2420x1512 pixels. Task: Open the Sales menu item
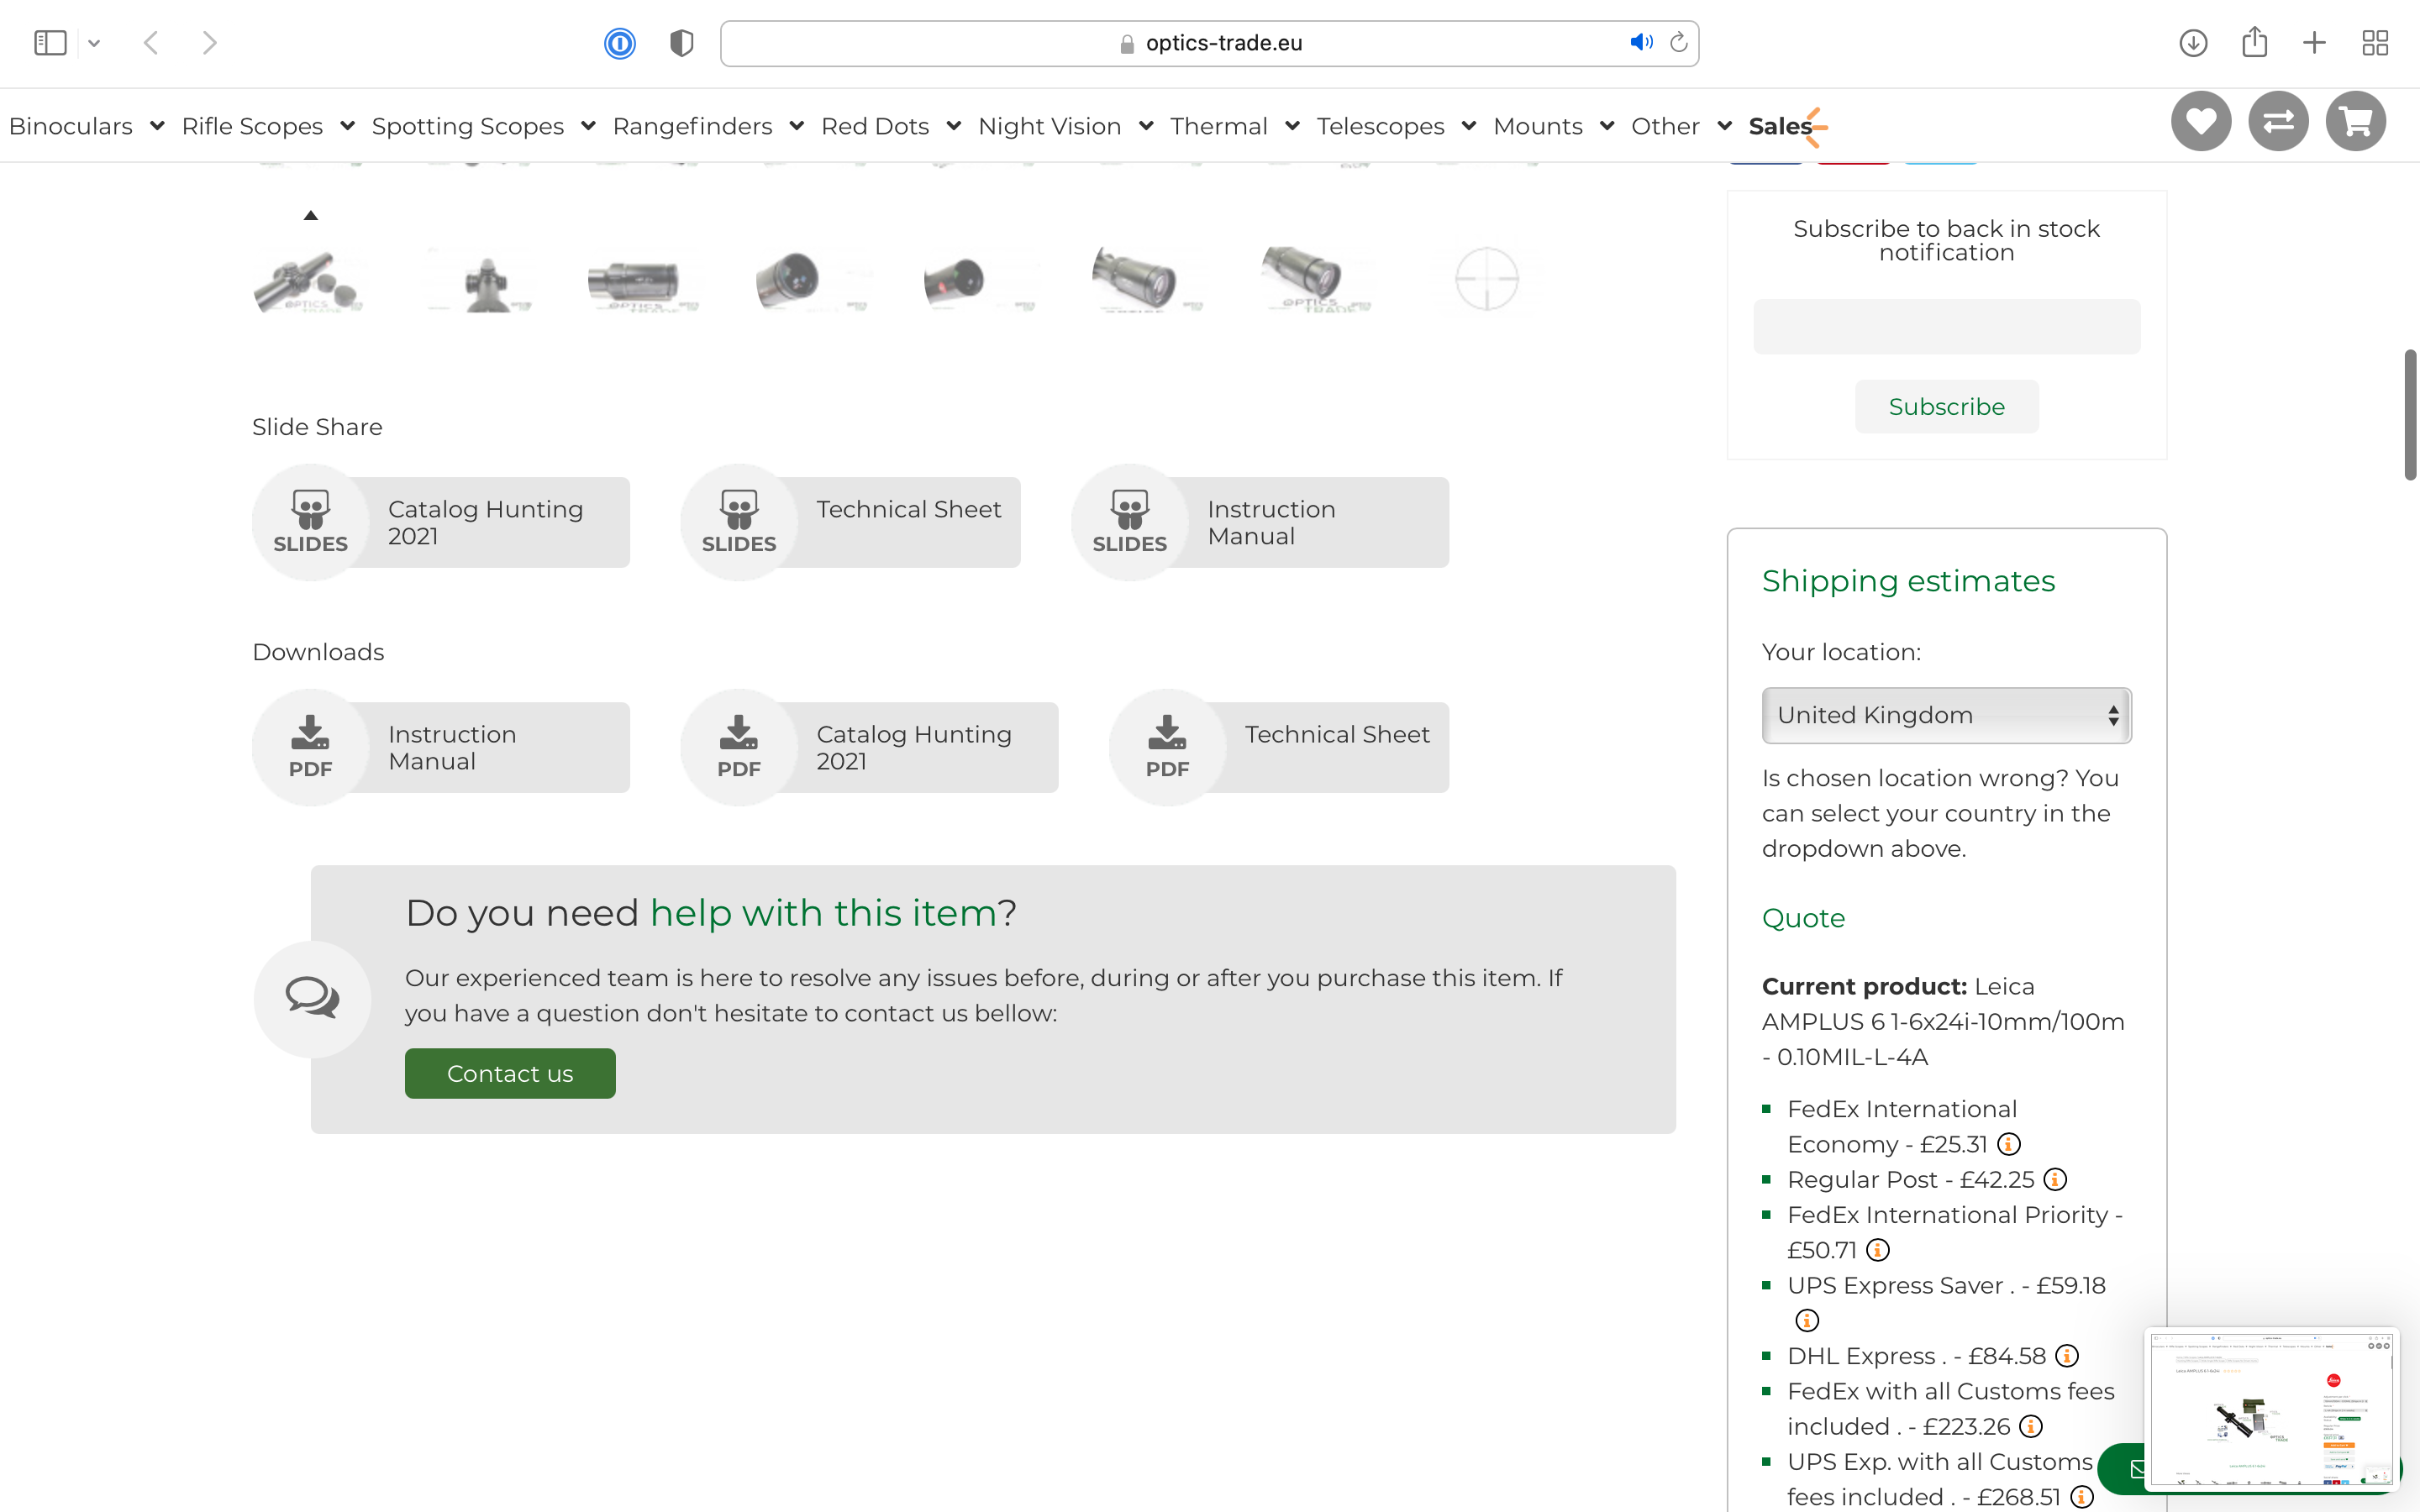[1781, 126]
